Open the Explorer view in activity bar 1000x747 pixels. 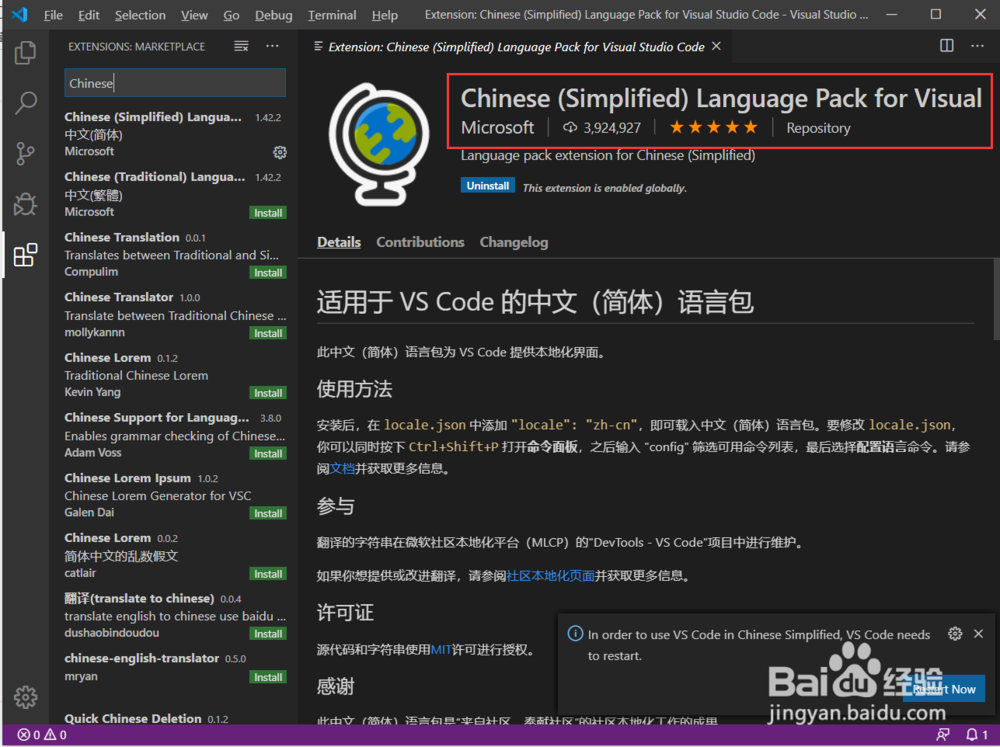pyautogui.click(x=26, y=53)
